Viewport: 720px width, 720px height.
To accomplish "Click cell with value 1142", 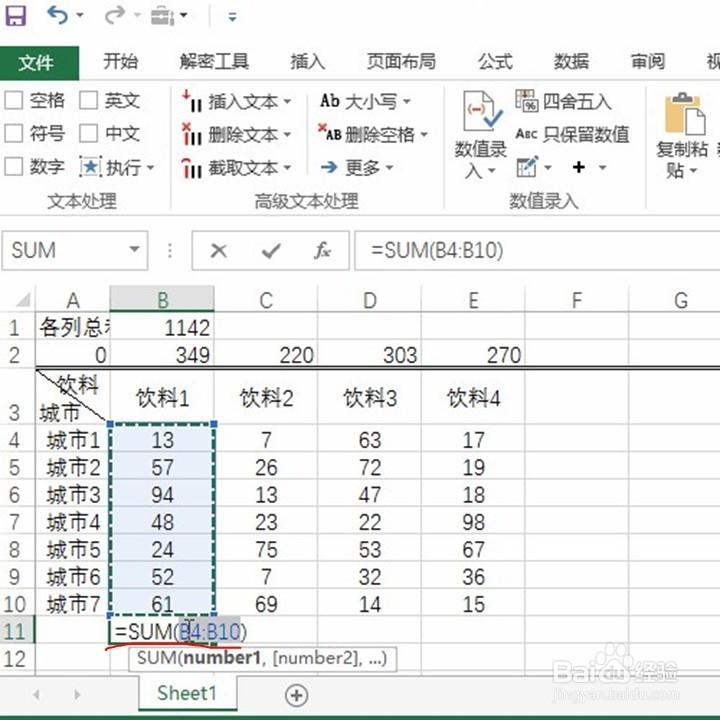I will pyautogui.click(x=162, y=327).
